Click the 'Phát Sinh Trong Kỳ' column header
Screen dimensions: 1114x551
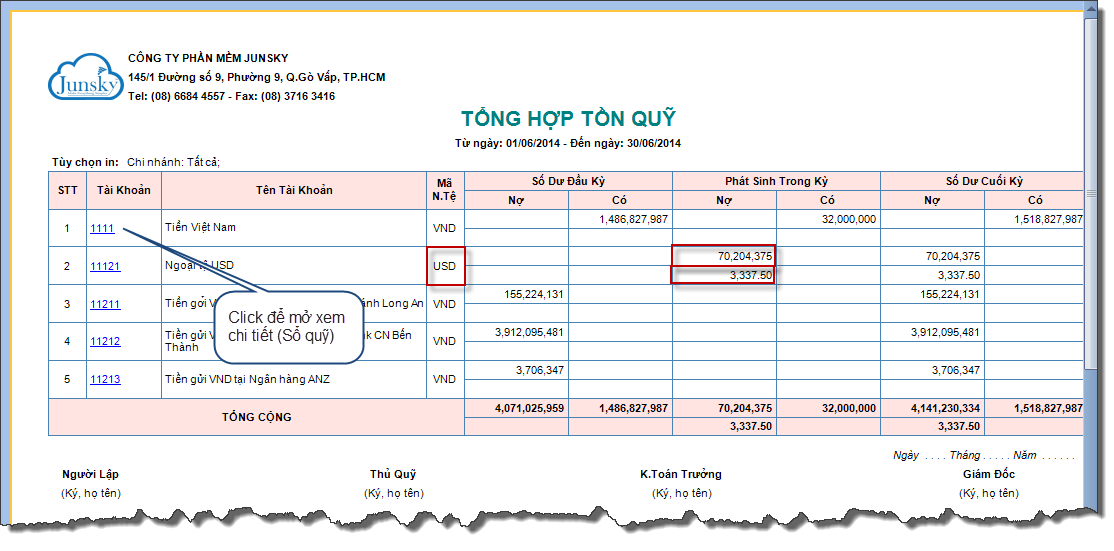(776, 181)
